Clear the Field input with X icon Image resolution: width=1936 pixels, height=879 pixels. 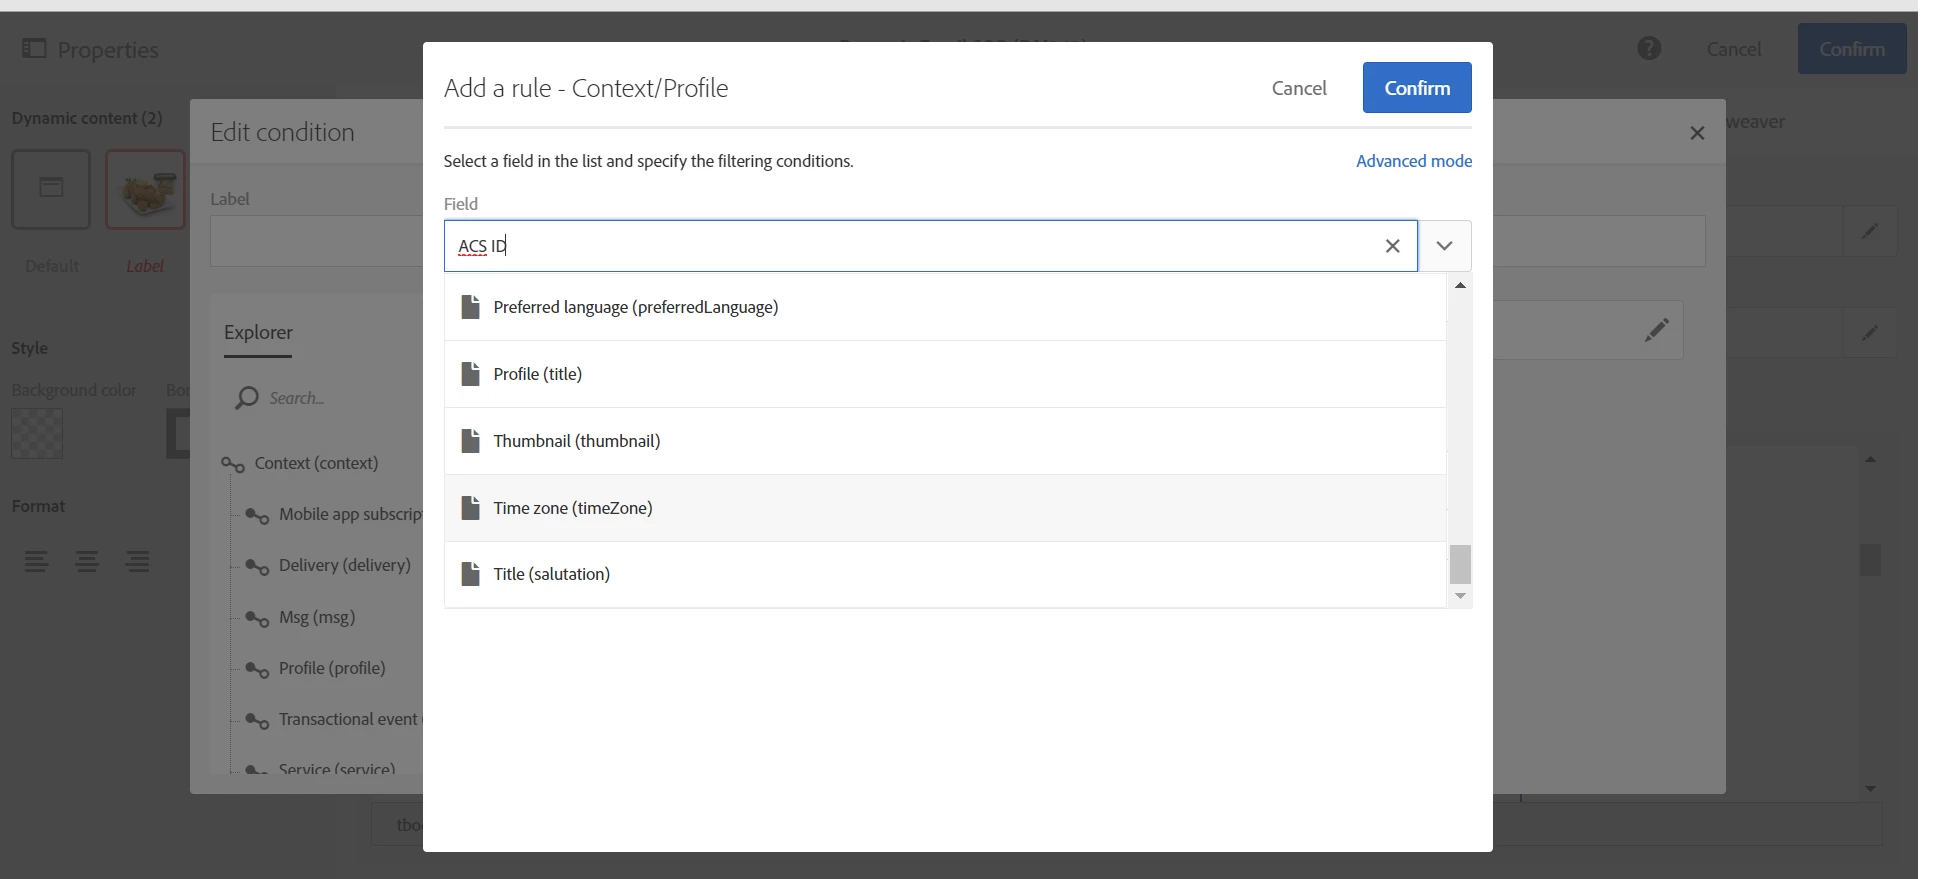pos(1392,246)
